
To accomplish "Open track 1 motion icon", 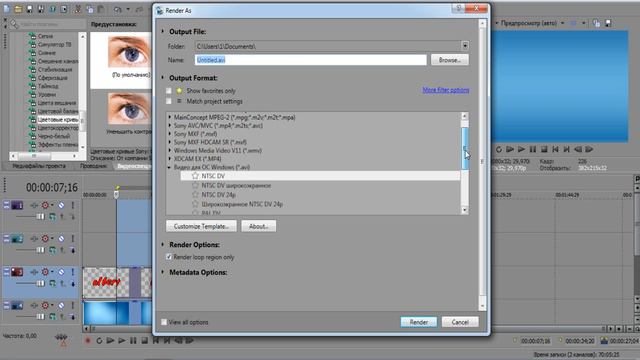I will 34,205.
